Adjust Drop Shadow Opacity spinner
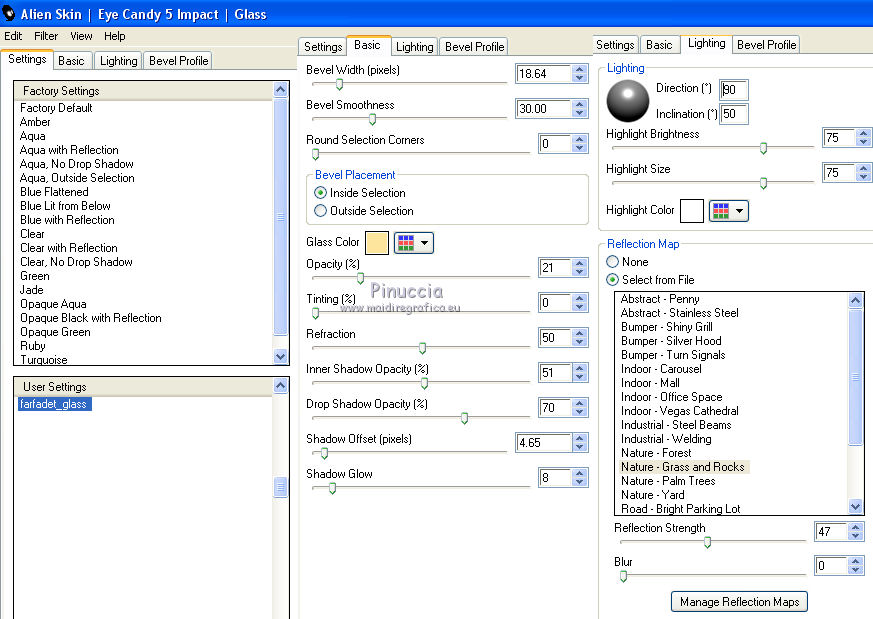 [580, 407]
